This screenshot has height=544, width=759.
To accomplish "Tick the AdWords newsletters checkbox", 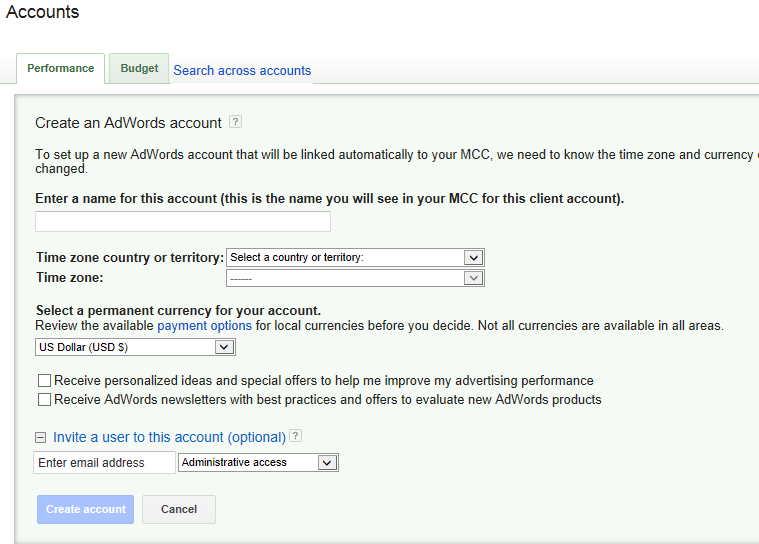I will click(44, 400).
